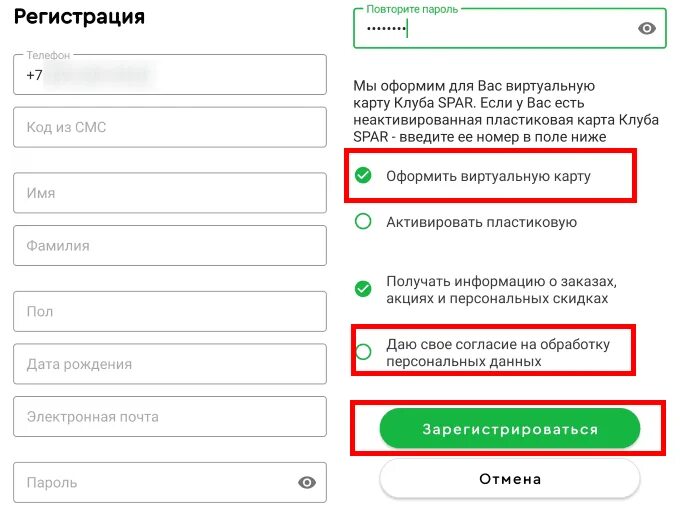This screenshot has height=506, width=680.
Task: Select the Фамилия text field
Action: pyautogui.click(x=170, y=245)
